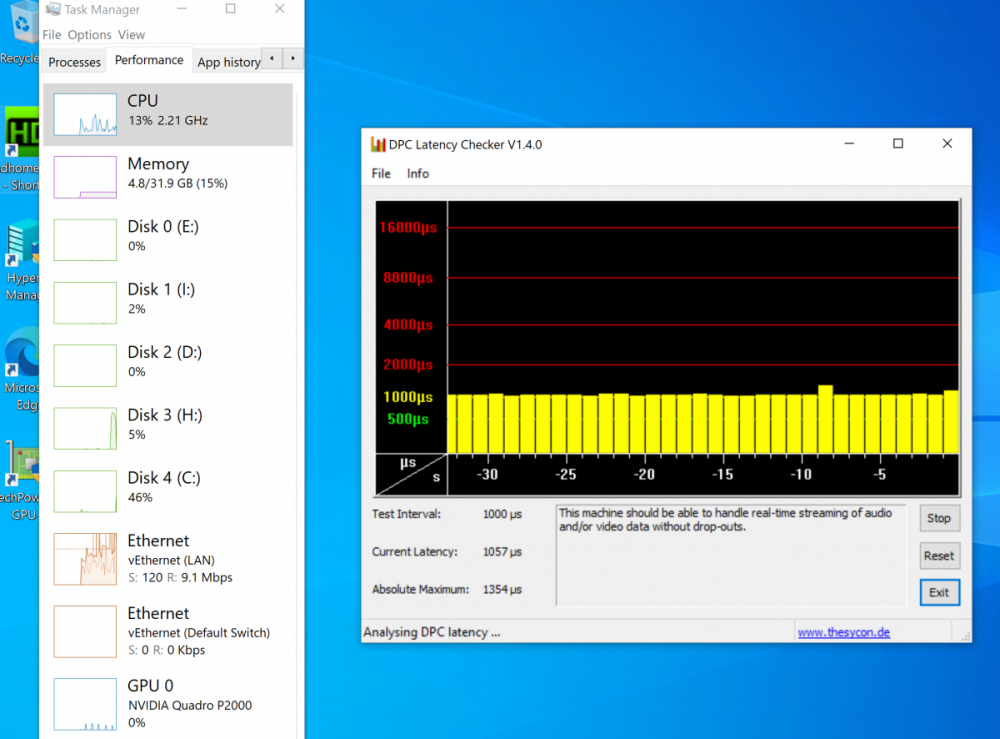Switch to the Processes tab

click(x=75, y=62)
